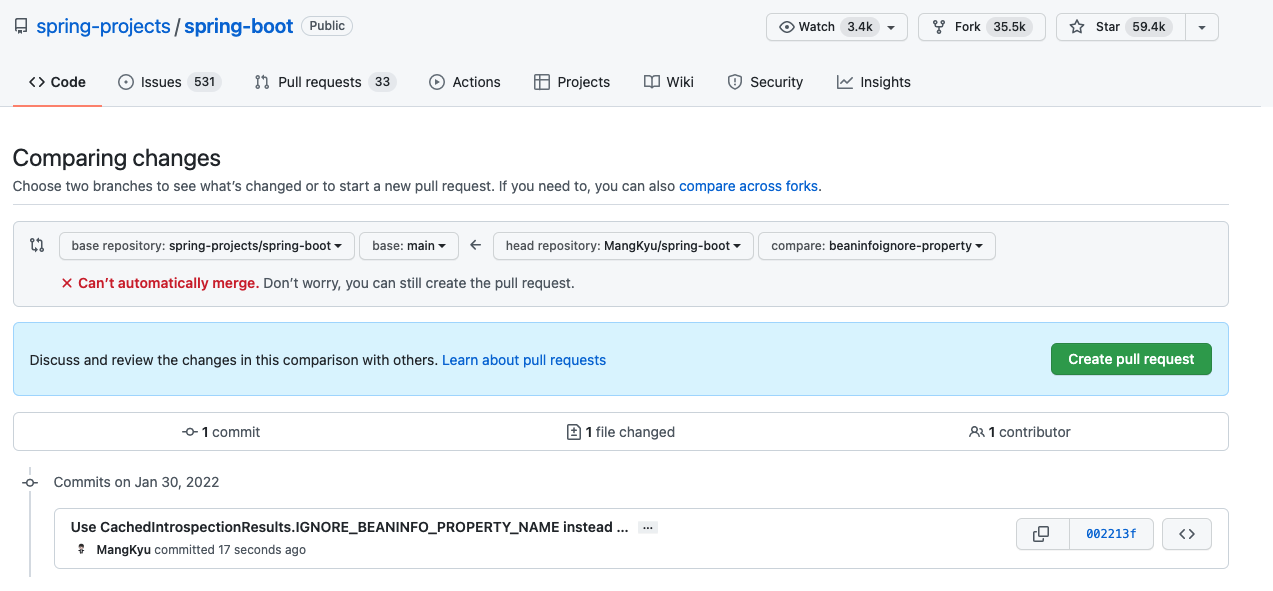Follow the compare across forks link

(x=750, y=186)
